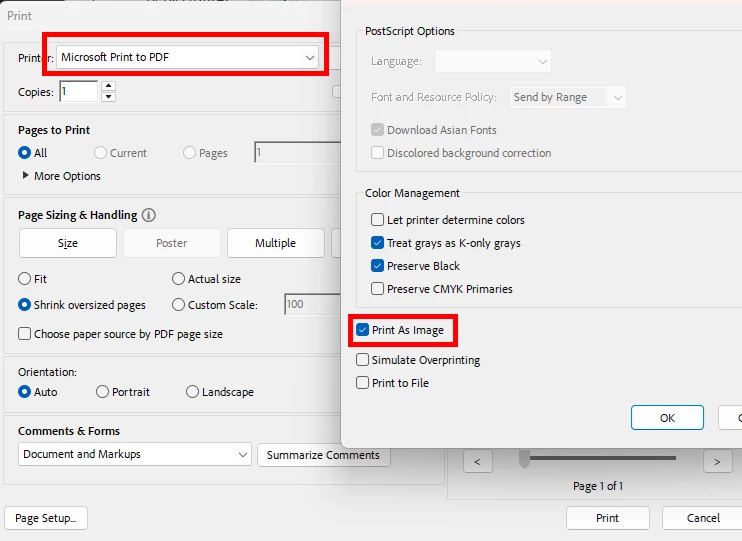Open Comments & Forms dropdown
This screenshot has width=742, height=541.
[134, 454]
